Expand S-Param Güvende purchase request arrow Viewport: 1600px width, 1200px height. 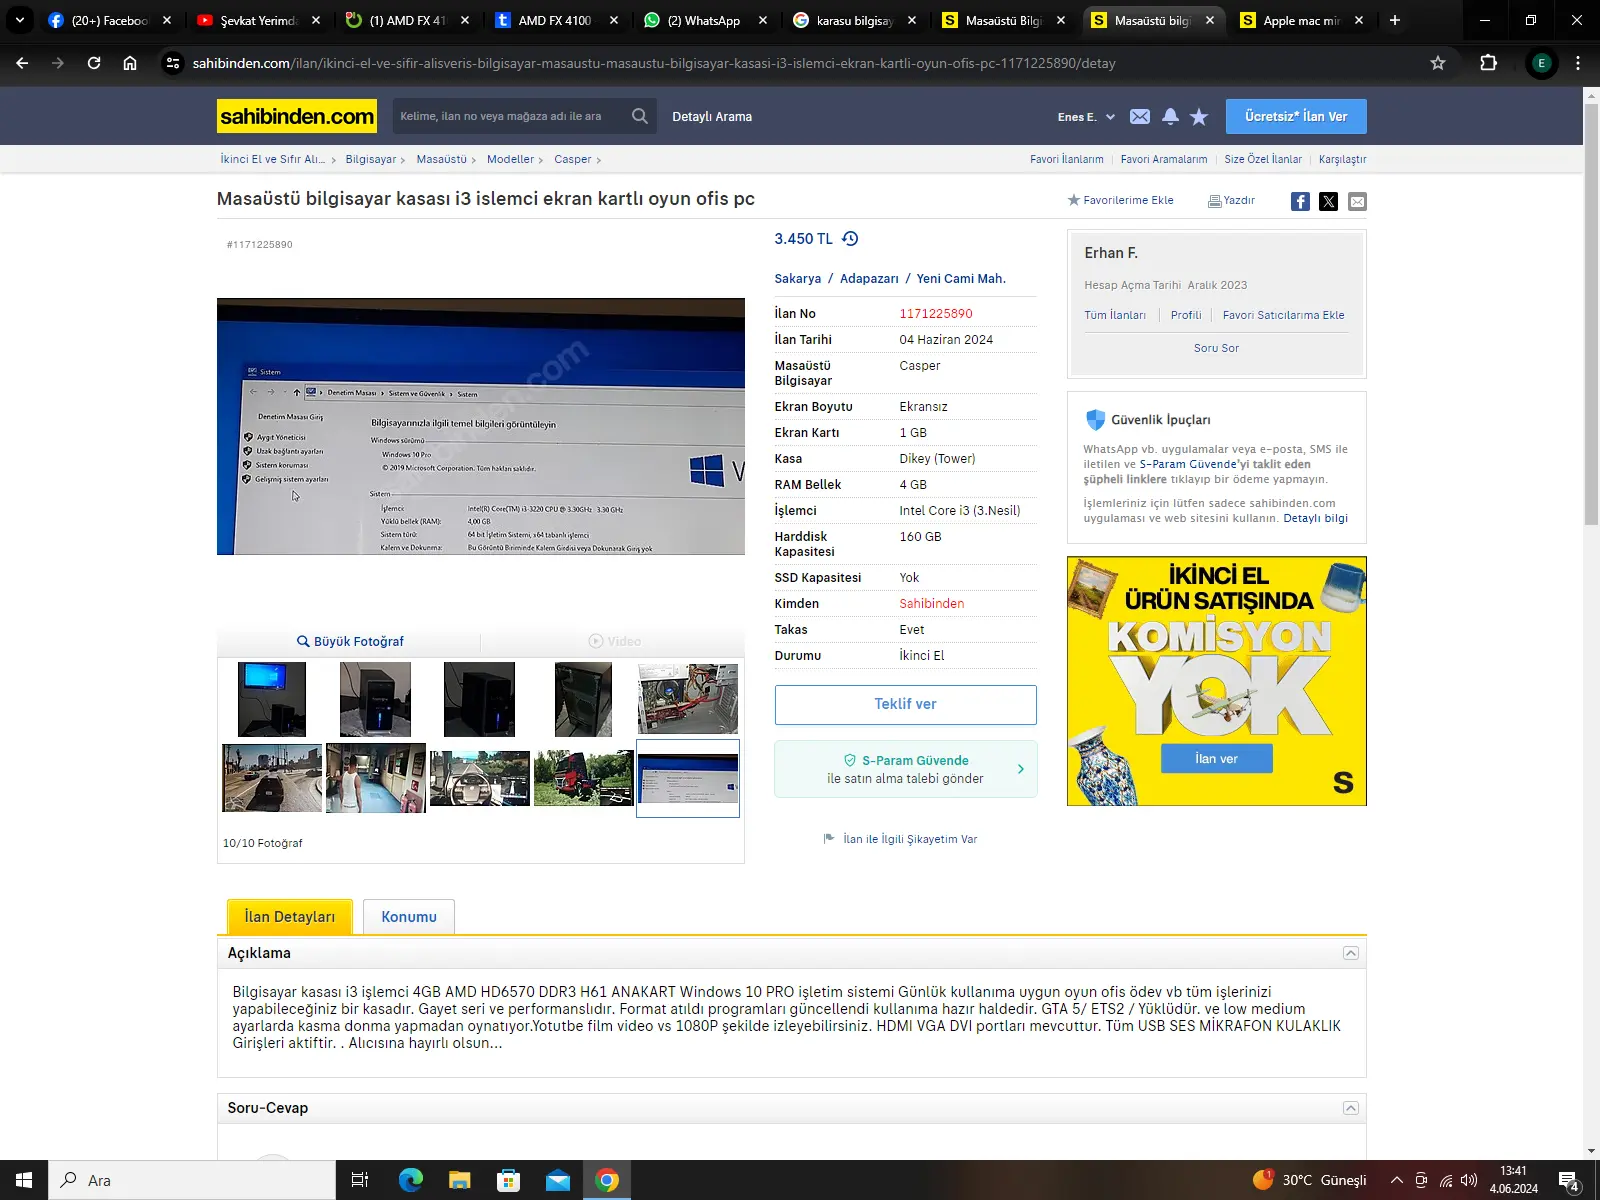[x=1021, y=769]
